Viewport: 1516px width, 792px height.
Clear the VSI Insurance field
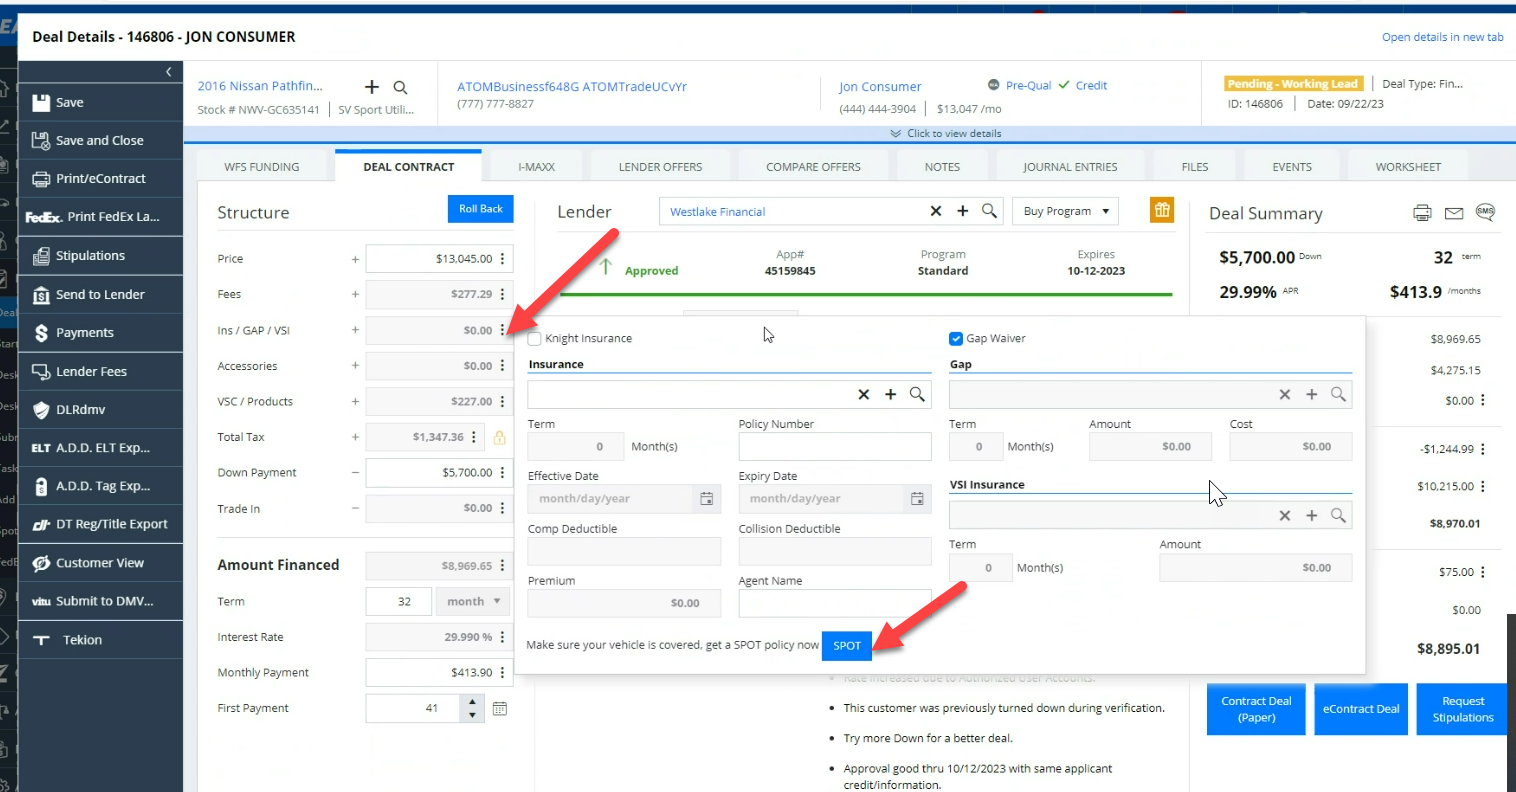coord(1285,515)
